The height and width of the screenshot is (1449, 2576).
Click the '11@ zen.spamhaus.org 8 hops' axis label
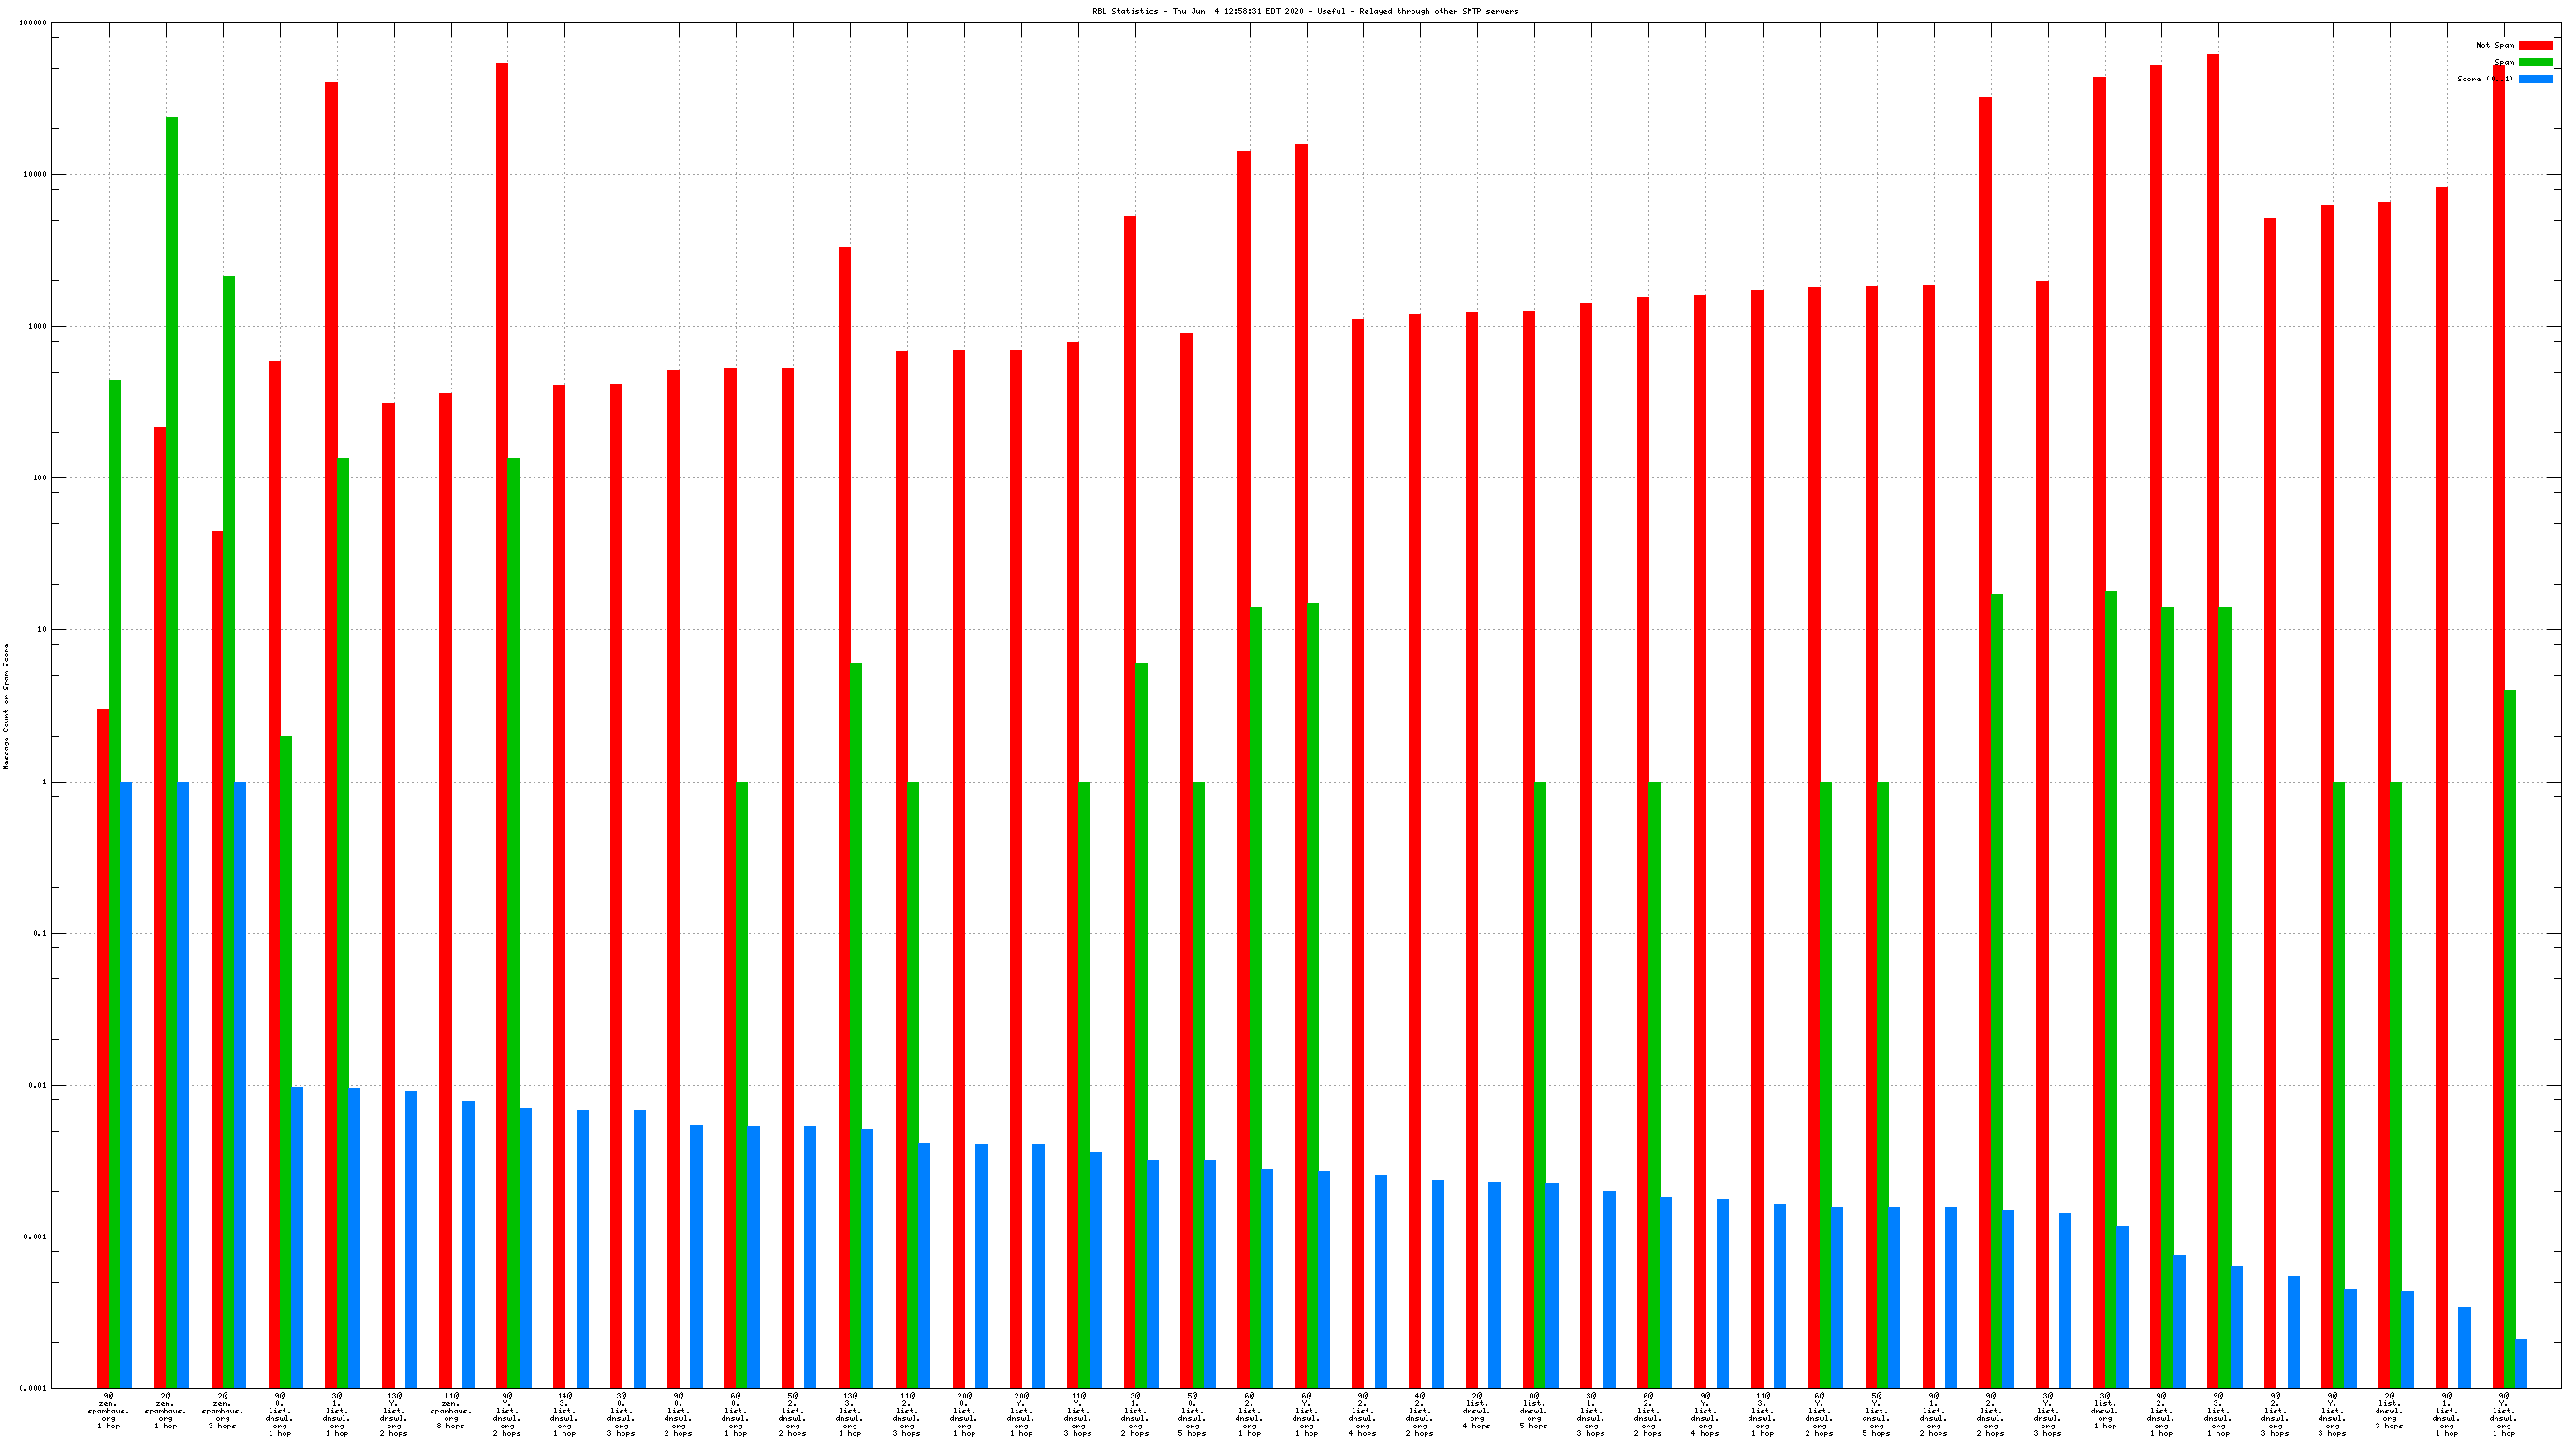451,1410
